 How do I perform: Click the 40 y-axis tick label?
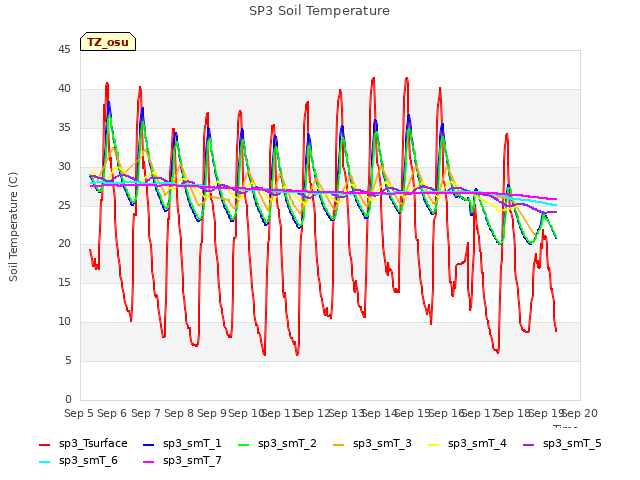pos(64,89)
